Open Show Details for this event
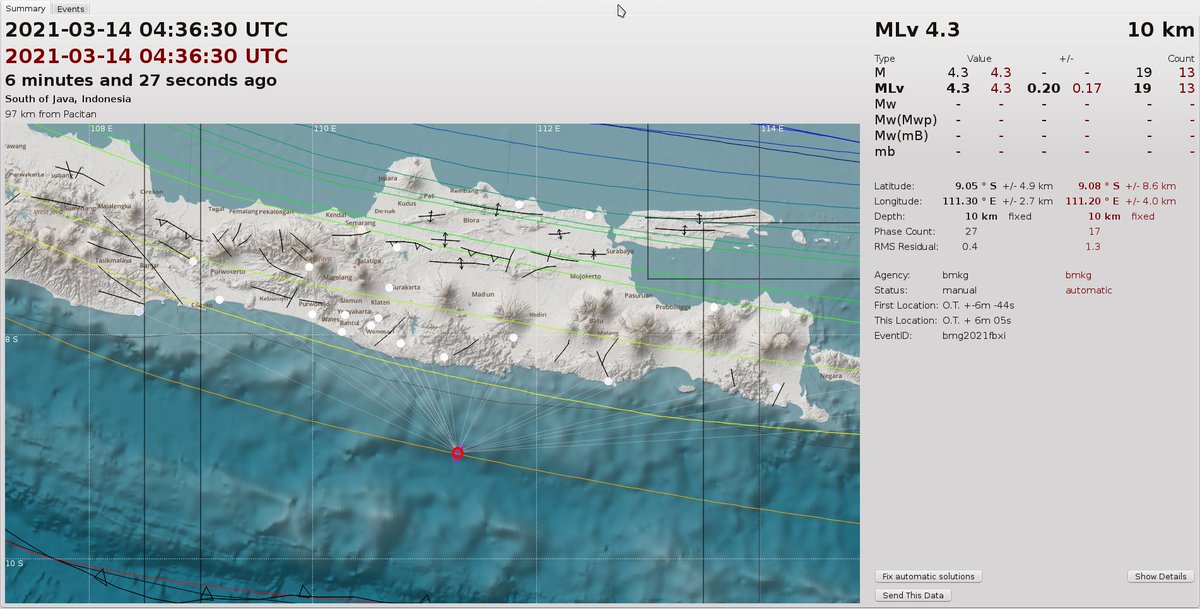 tap(1161, 577)
